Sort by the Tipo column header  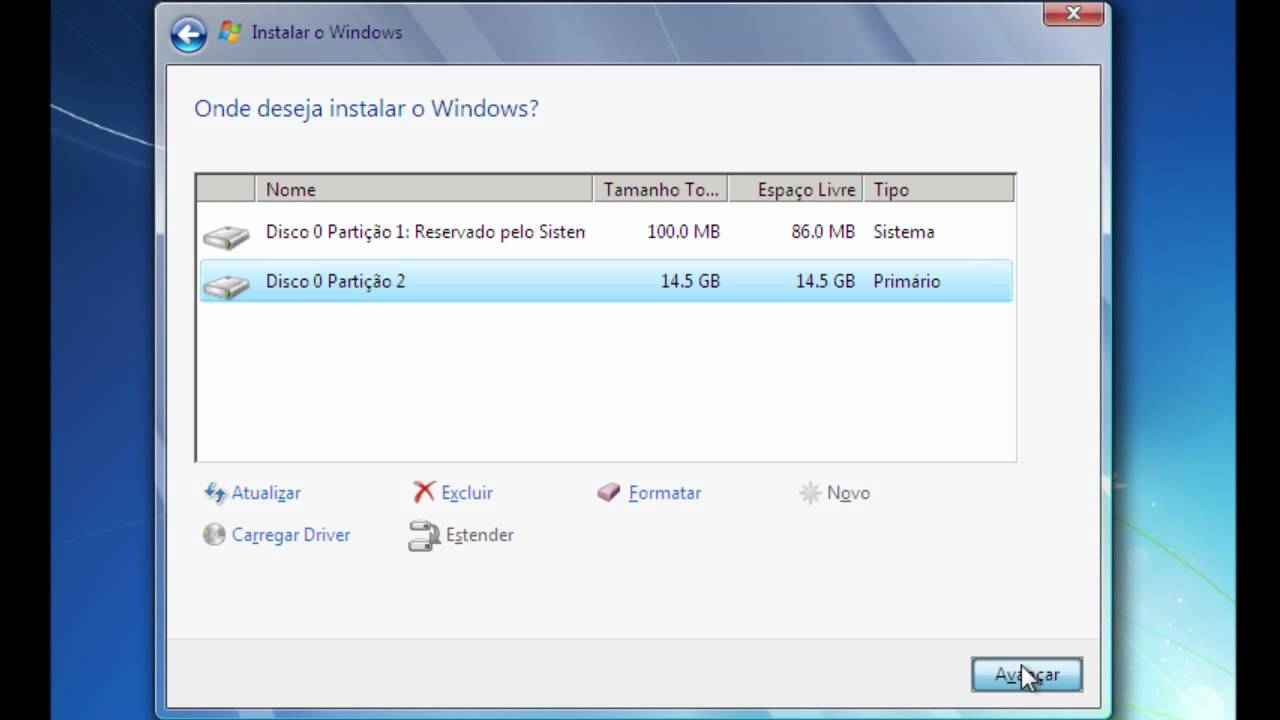pyautogui.click(x=939, y=189)
